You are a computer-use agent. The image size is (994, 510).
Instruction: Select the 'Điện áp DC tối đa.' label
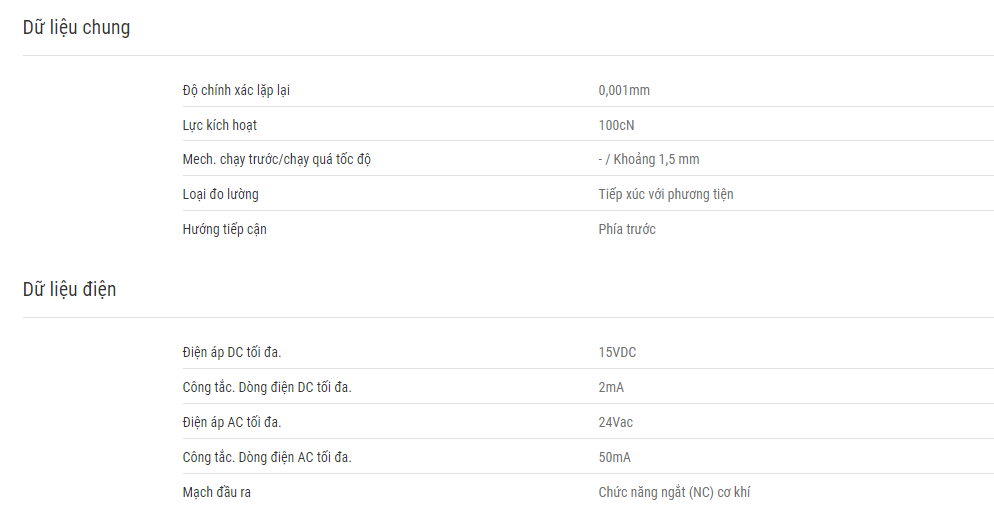232,352
